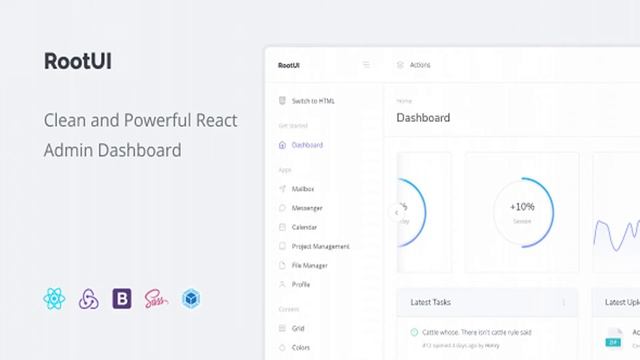
Task: Click the RootUI logo in the dashboard header
Action: click(x=289, y=65)
